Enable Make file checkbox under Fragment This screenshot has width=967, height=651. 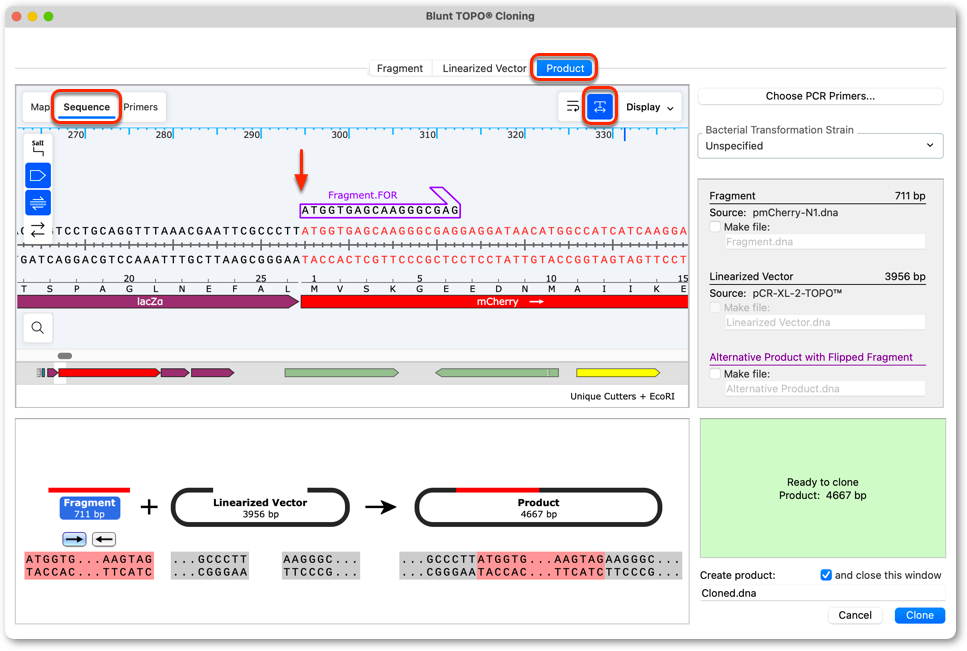pyautogui.click(x=715, y=227)
